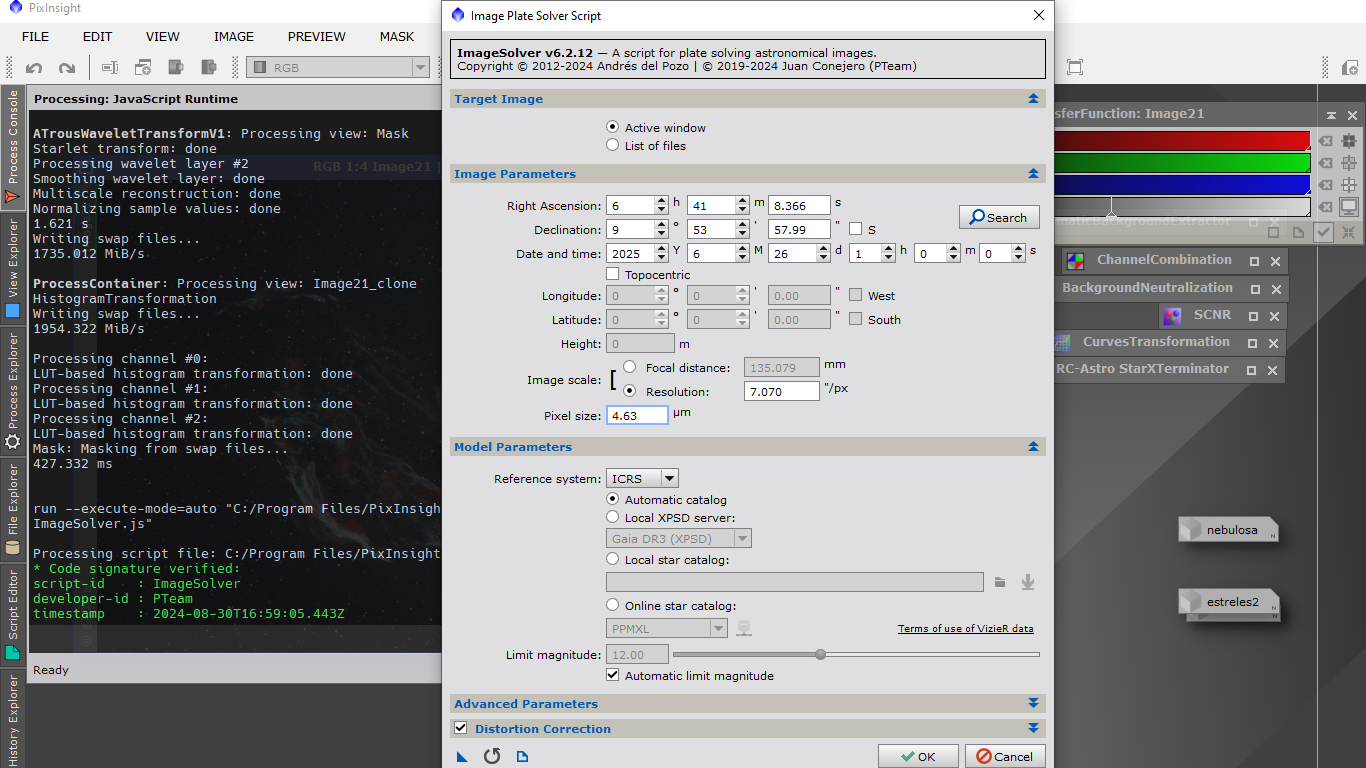This screenshot has width=1366, height=768.
Task: Click the Resolution value field showing 7.070
Action: (x=781, y=391)
